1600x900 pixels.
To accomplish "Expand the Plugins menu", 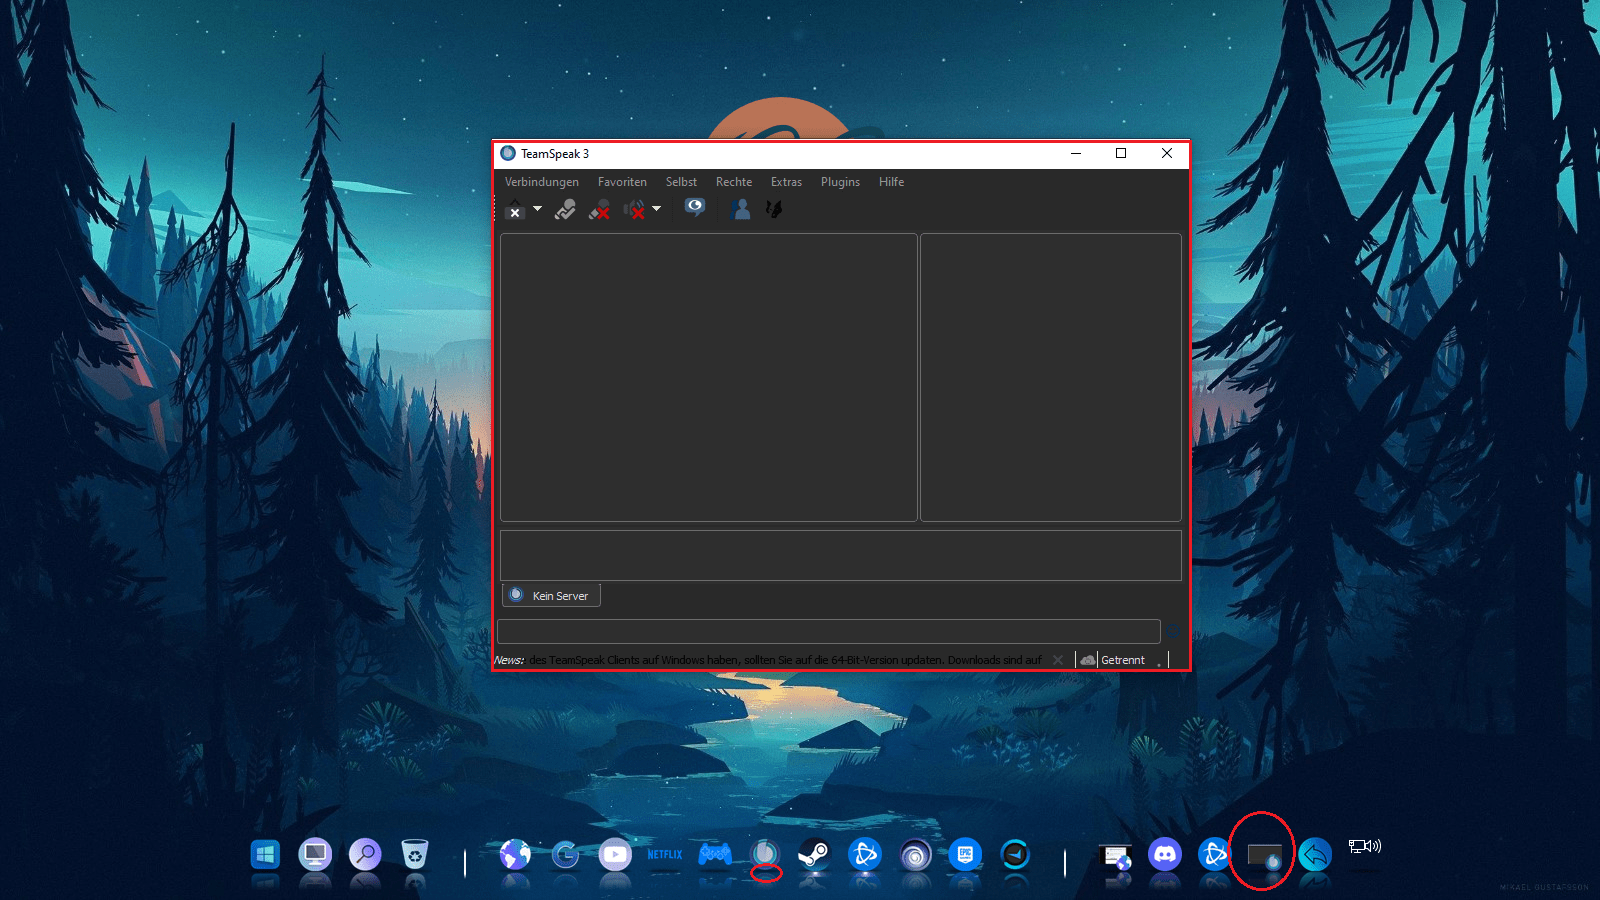I will click(x=840, y=182).
